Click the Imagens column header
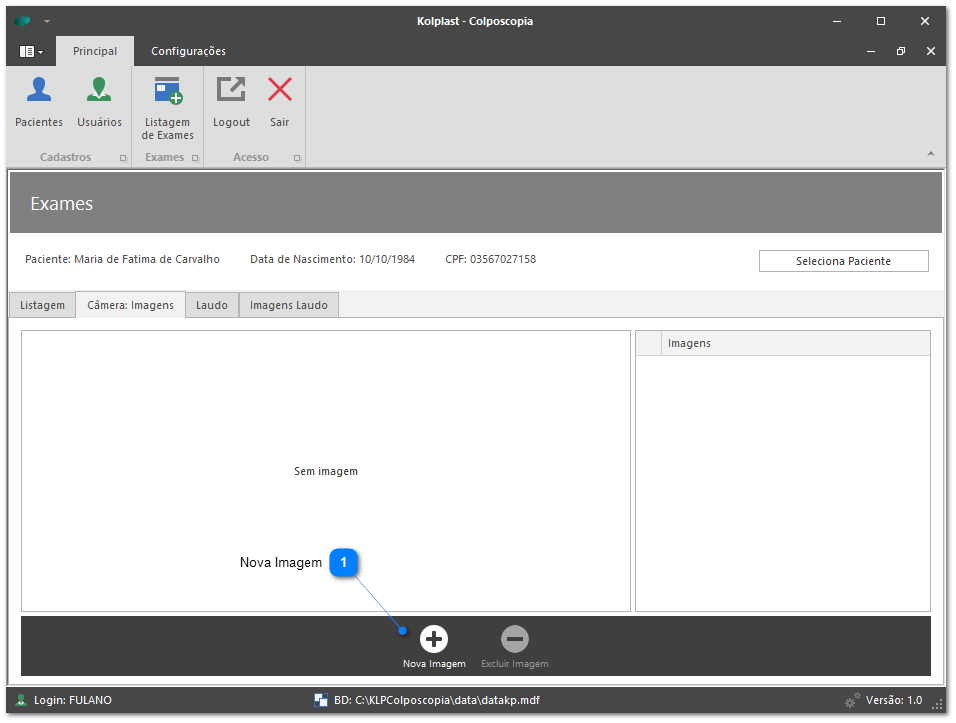956x723 pixels. tap(795, 343)
